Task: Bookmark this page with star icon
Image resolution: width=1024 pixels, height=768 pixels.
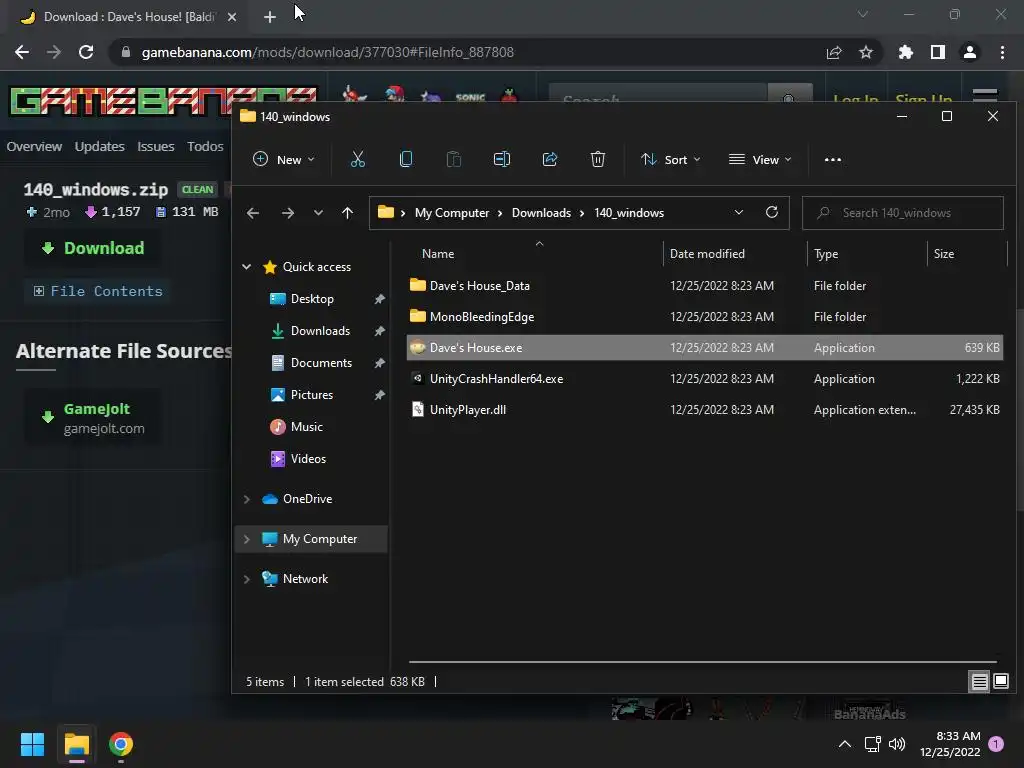Action: [866, 52]
